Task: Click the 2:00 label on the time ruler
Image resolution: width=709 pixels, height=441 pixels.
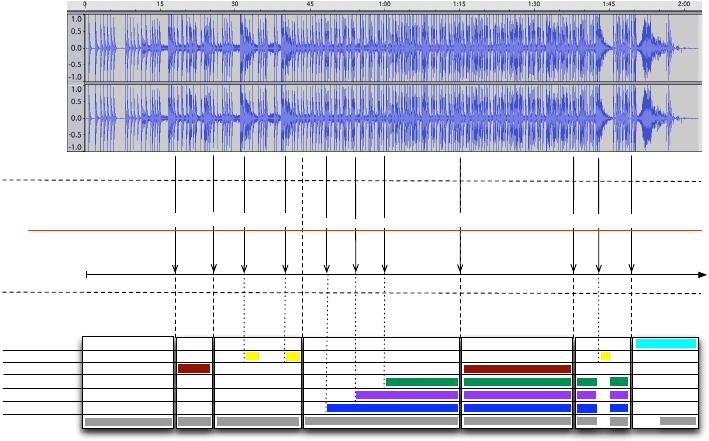Action: (684, 6)
